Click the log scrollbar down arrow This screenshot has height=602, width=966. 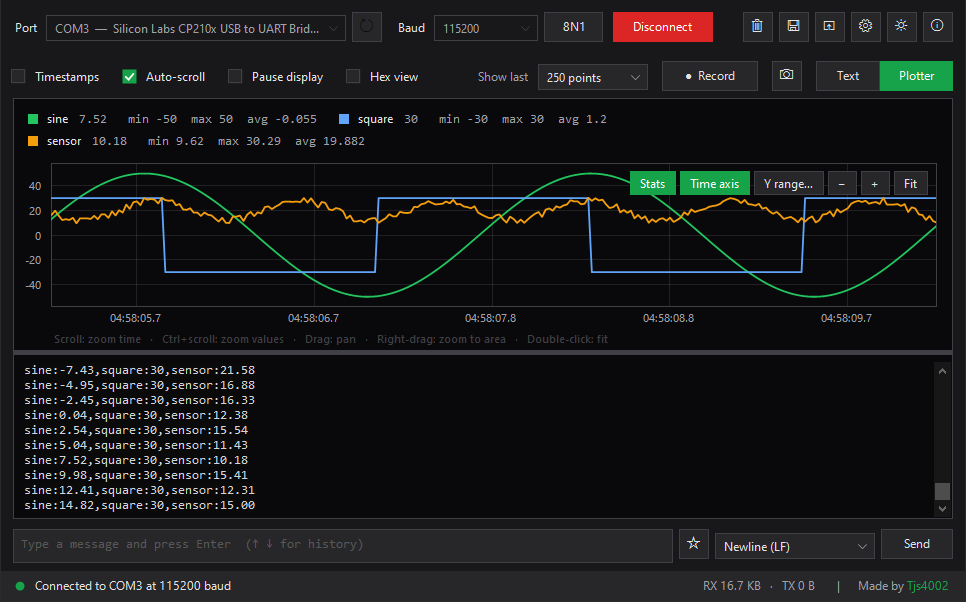click(942, 509)
